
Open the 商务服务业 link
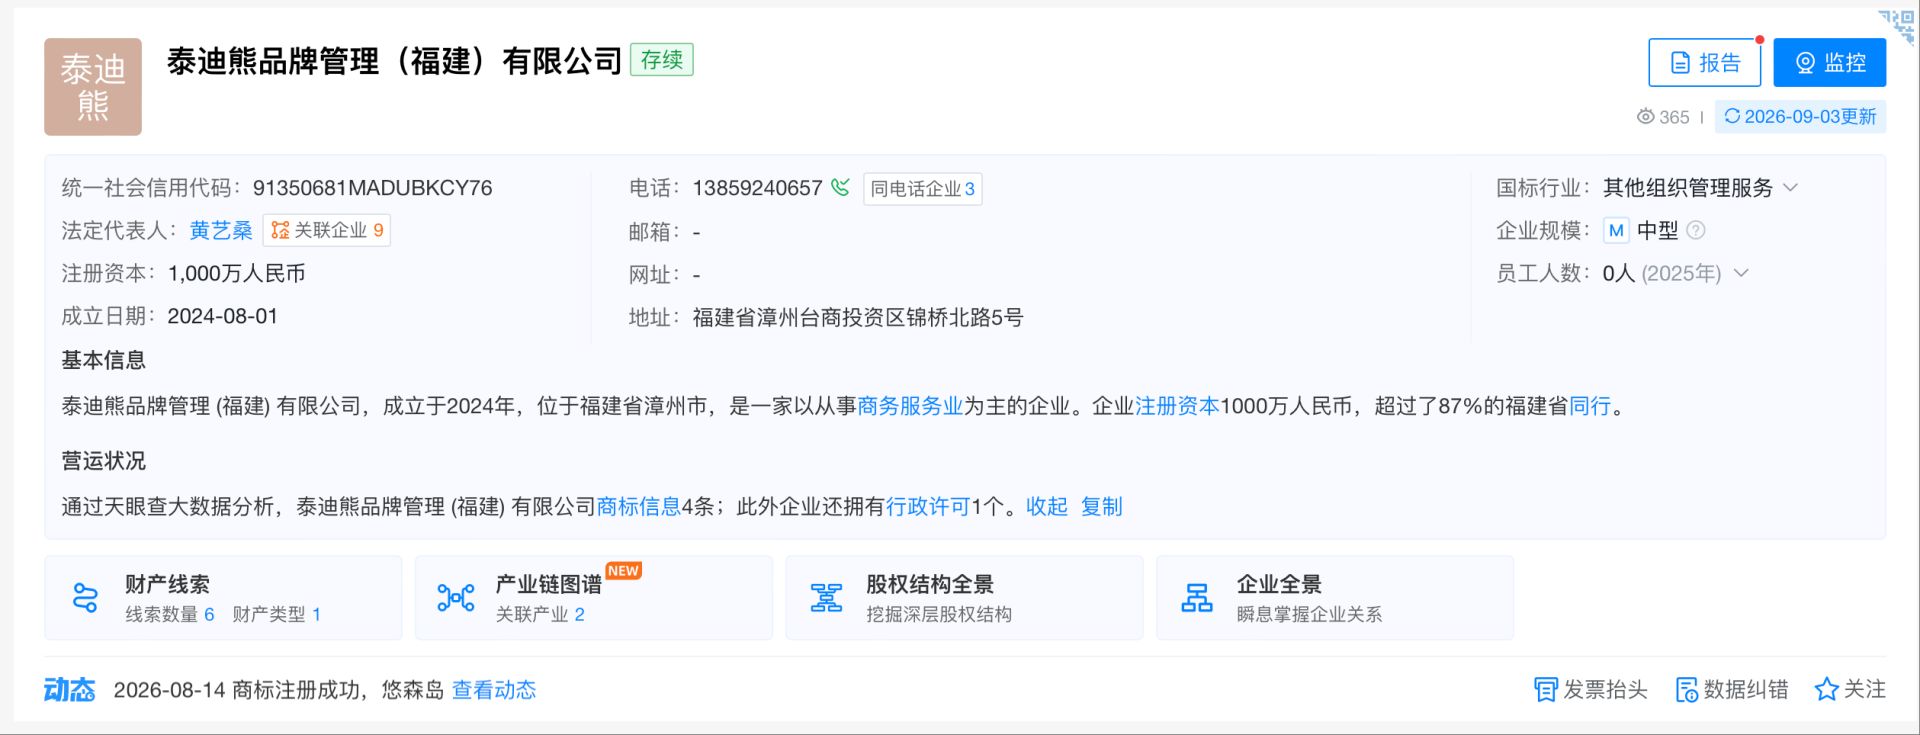[910, 406]
